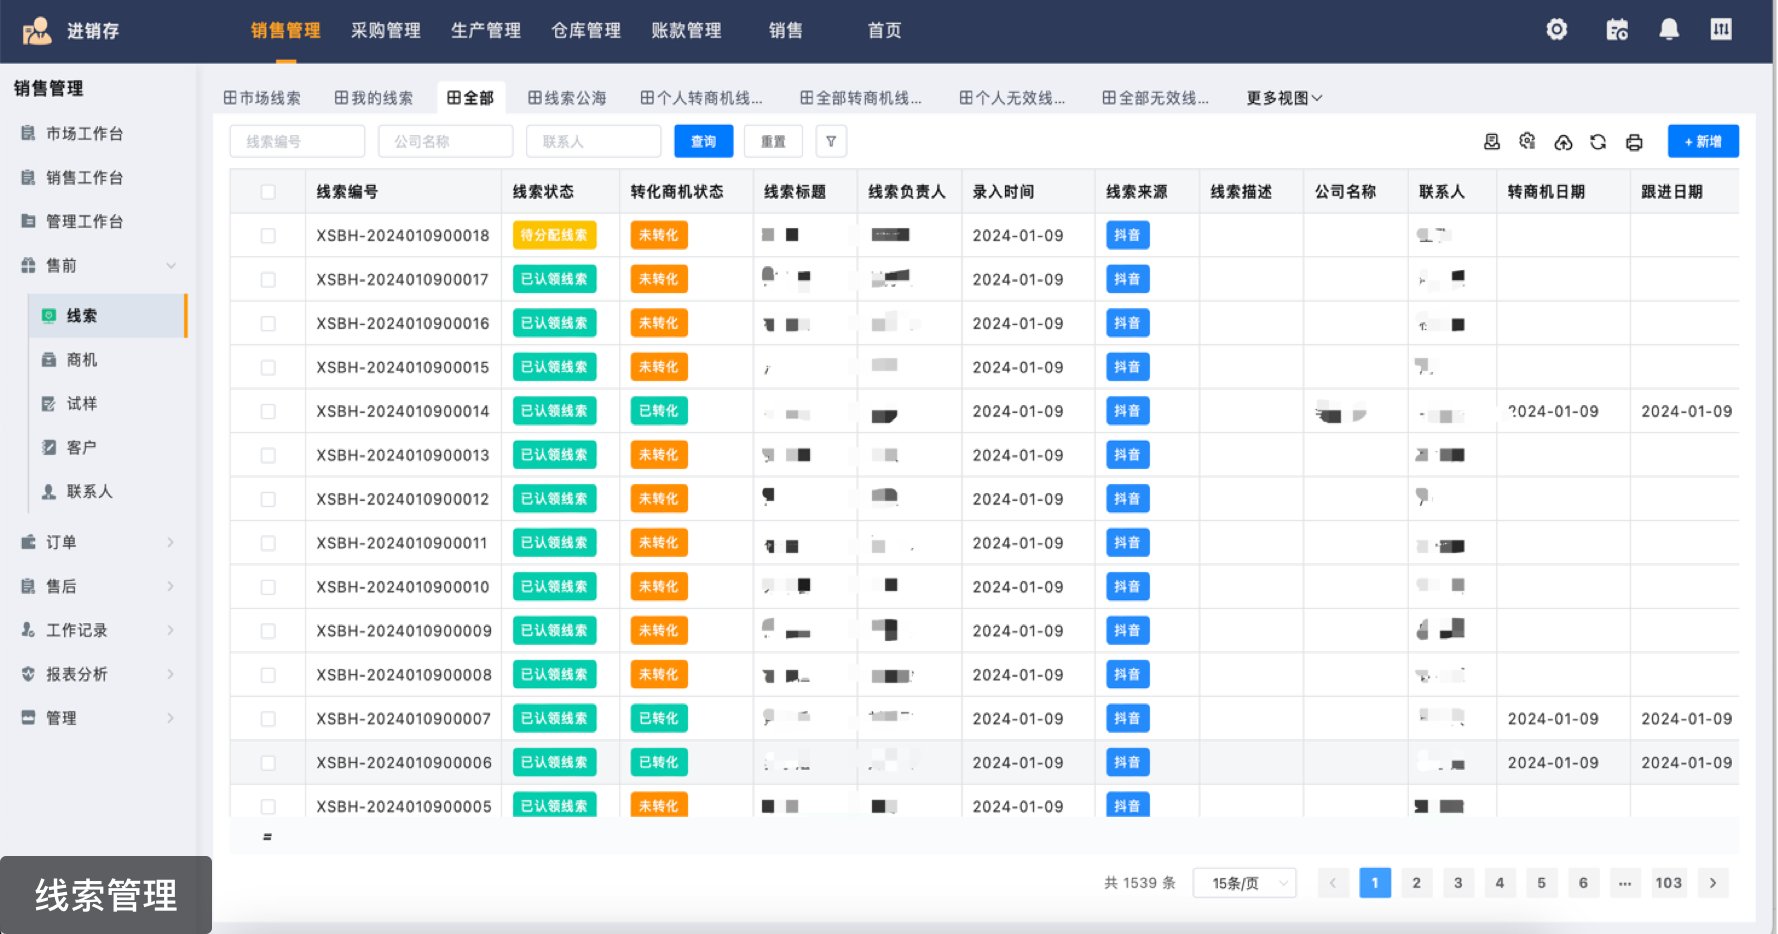Expand the 订单 sidebar menu
Image resolution: width=1778 pixels, height=934 pixels.
(x=98, y=542)
